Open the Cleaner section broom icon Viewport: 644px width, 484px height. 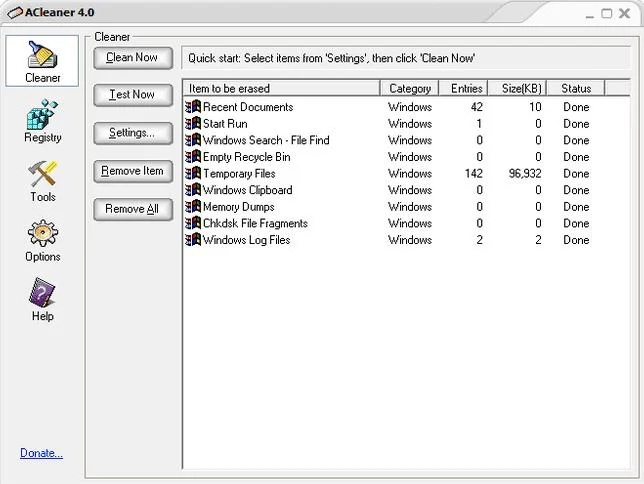tap(42, 55)
